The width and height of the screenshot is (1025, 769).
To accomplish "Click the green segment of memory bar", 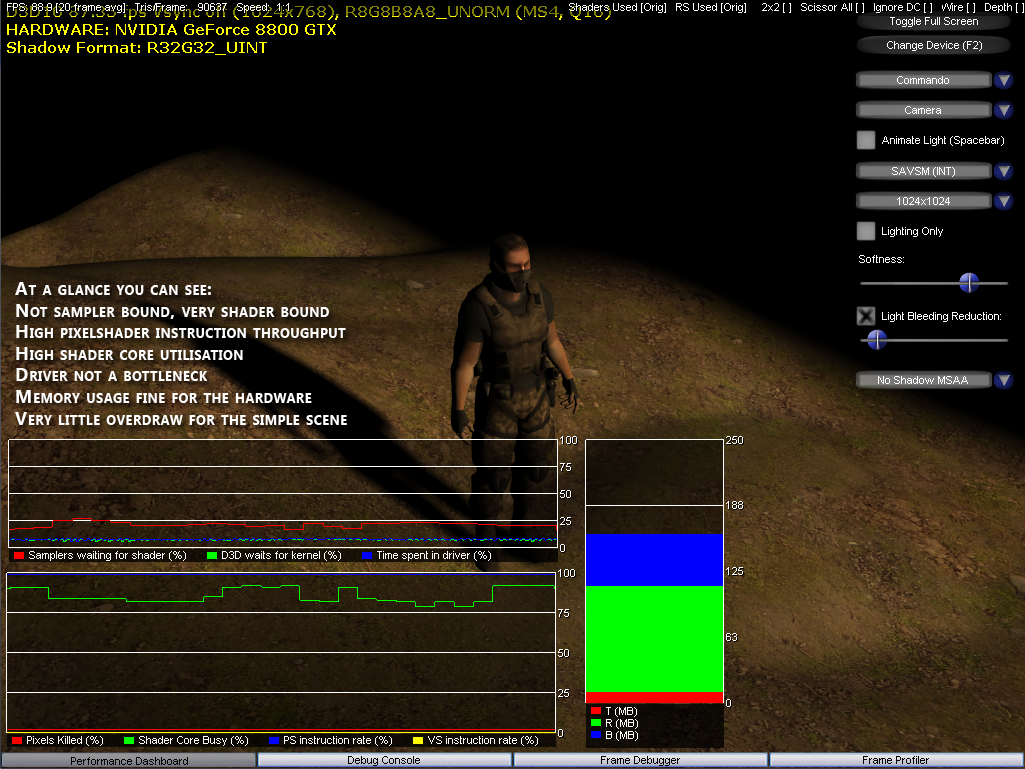I will (x=654, y=639).
